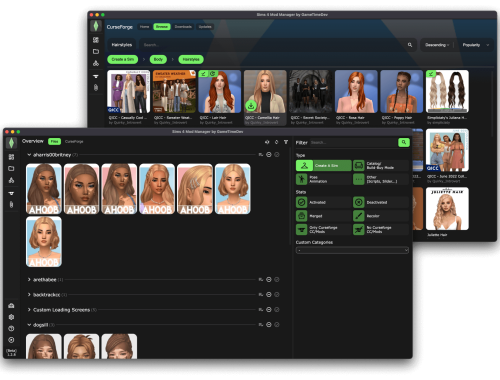Open the Popularity sort dropdown

pos(476,45)
